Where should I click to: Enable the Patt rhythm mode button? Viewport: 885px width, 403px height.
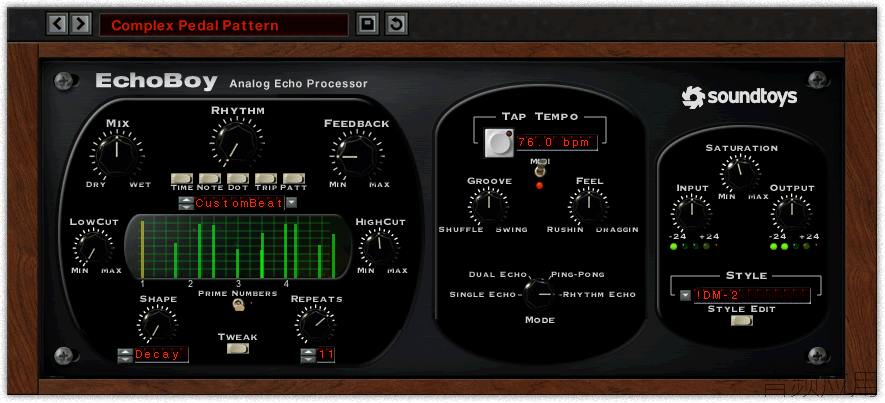pyautogui.click(x=293, y=179)
